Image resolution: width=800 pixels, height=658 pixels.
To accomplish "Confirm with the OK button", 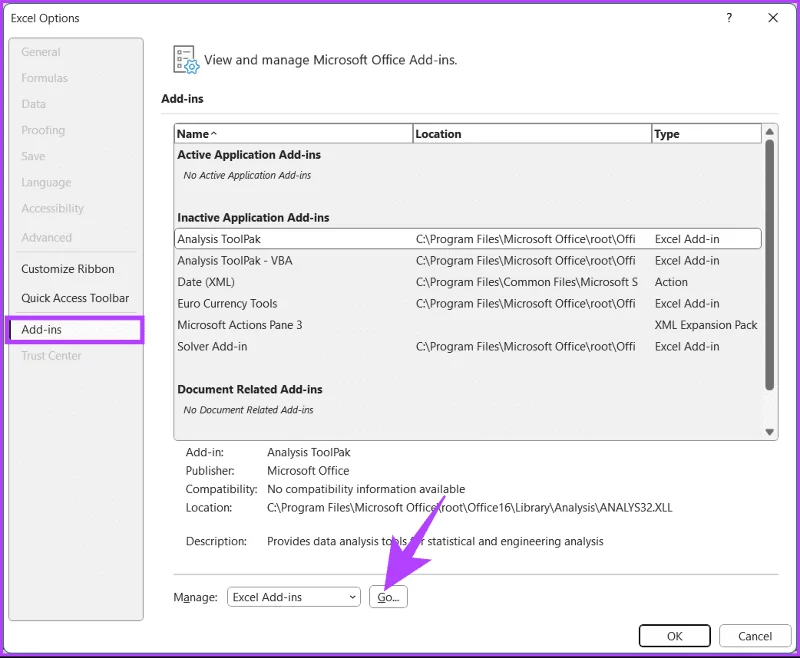I will pyautogui.click(x=674, y=636).
